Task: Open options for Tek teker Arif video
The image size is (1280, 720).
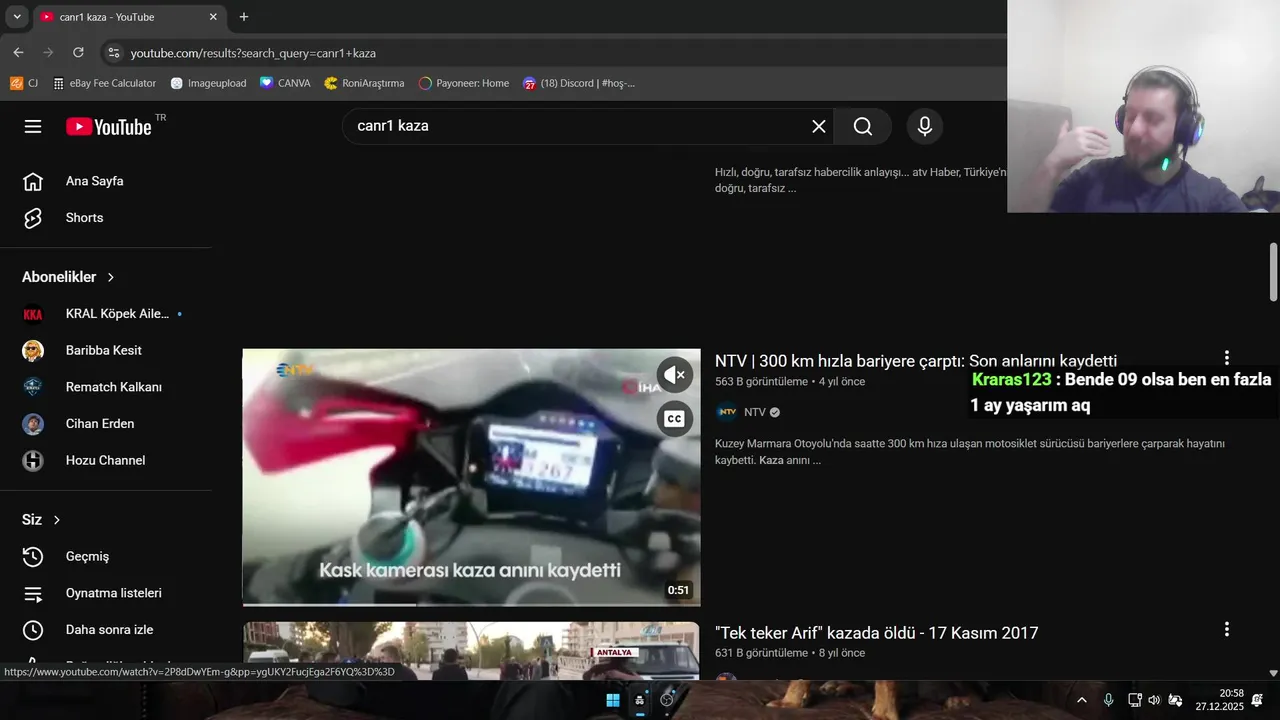Action: click(x=1227, y=630)
